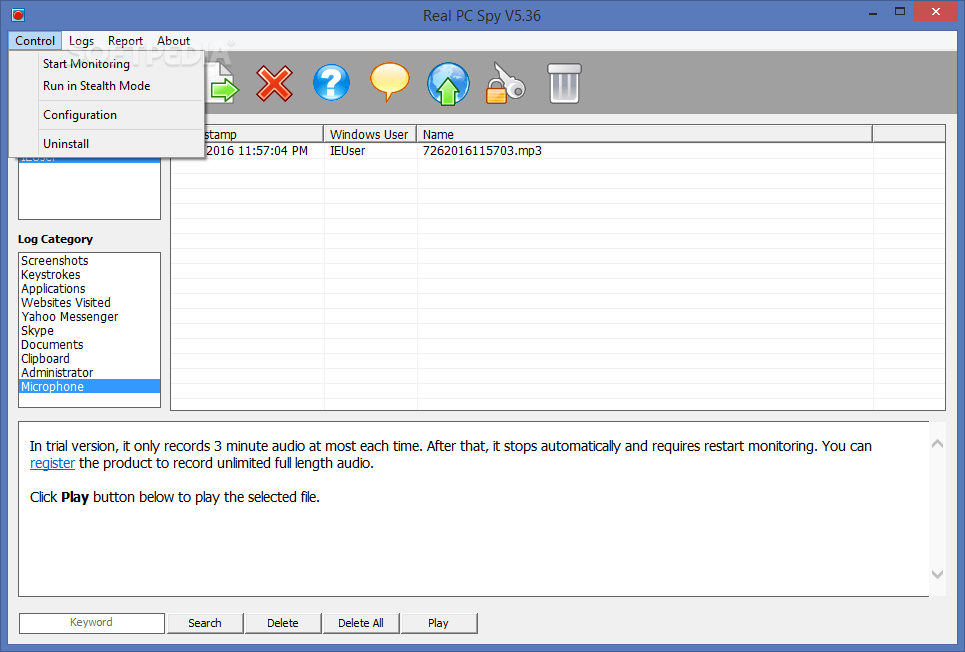
Task: Minimize the Real PC Spy window
Action: coord(873,13)
